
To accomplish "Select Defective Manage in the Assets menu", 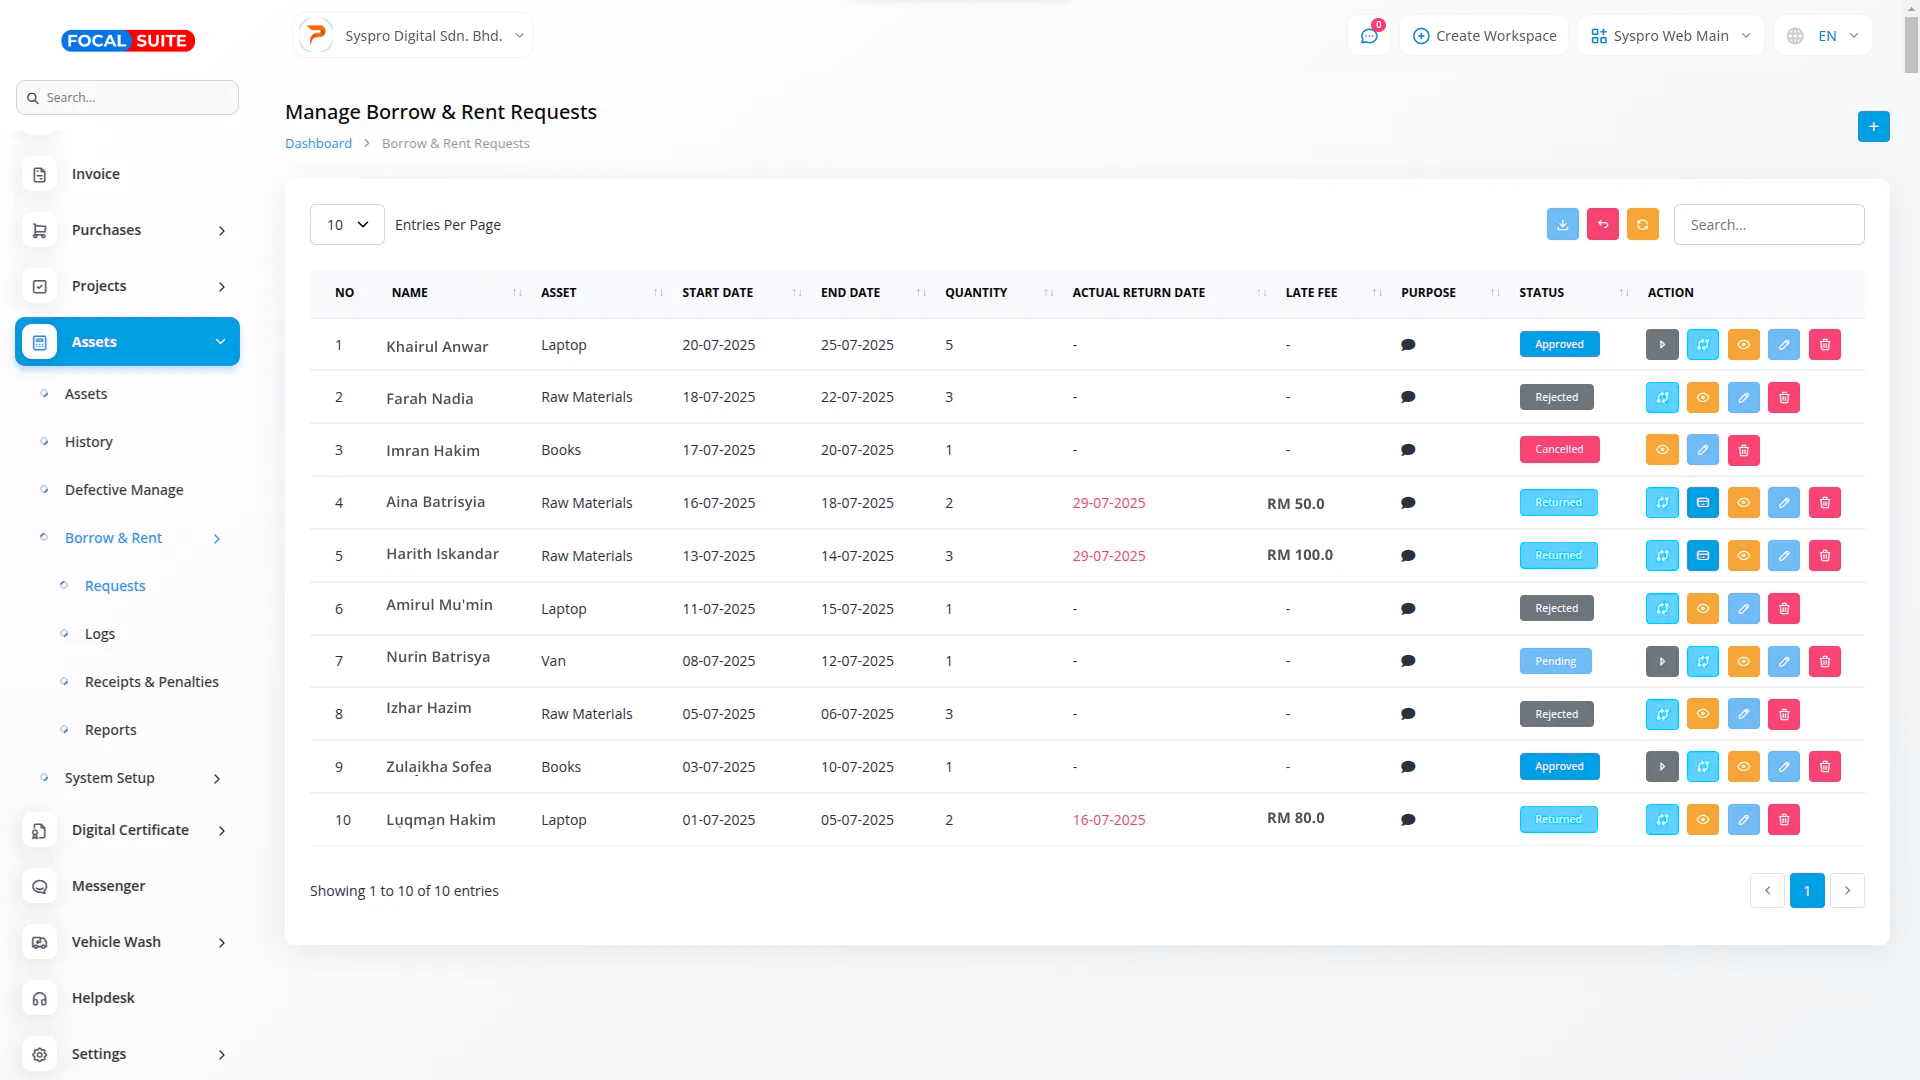I will point(124,490).
